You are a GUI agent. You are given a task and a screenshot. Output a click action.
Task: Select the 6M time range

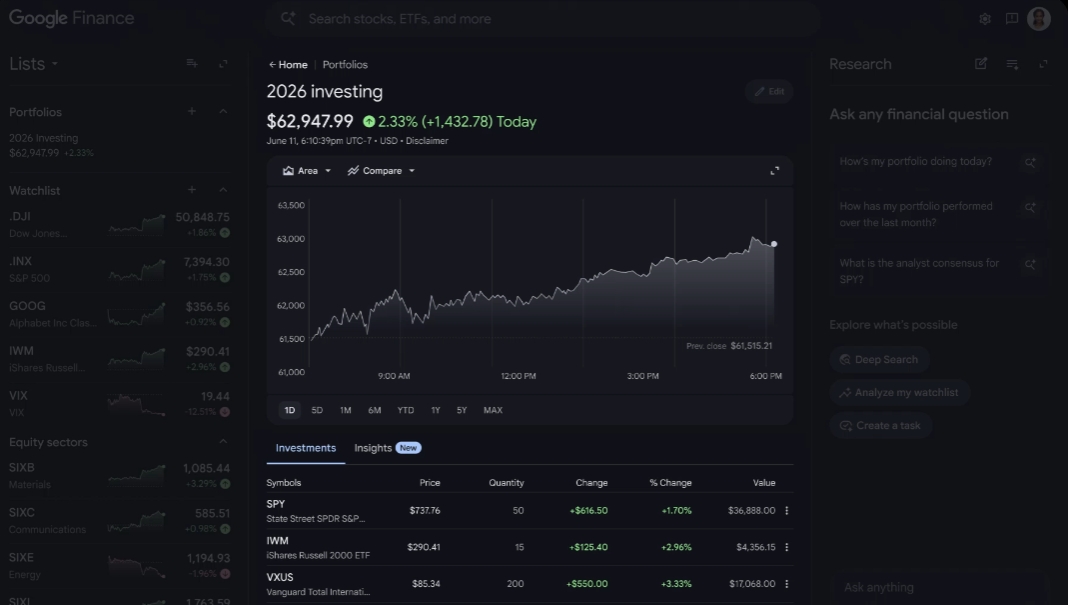pos(375,410)
